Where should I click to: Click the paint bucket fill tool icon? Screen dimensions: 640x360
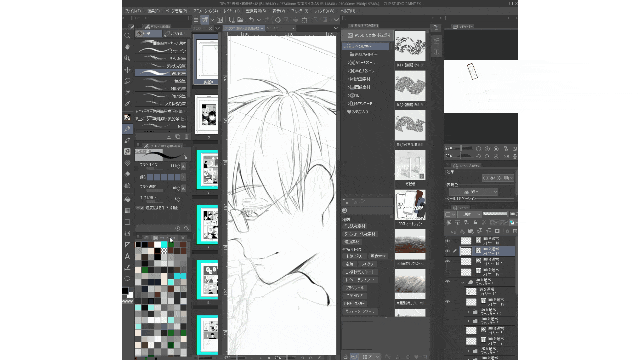[x=127, y=199]
